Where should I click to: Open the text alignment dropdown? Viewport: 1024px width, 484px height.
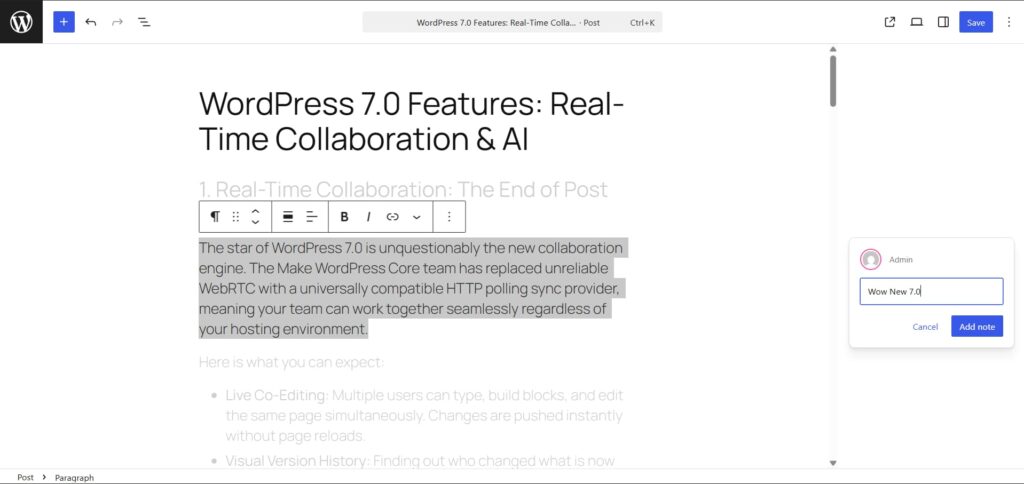point(312,216)
